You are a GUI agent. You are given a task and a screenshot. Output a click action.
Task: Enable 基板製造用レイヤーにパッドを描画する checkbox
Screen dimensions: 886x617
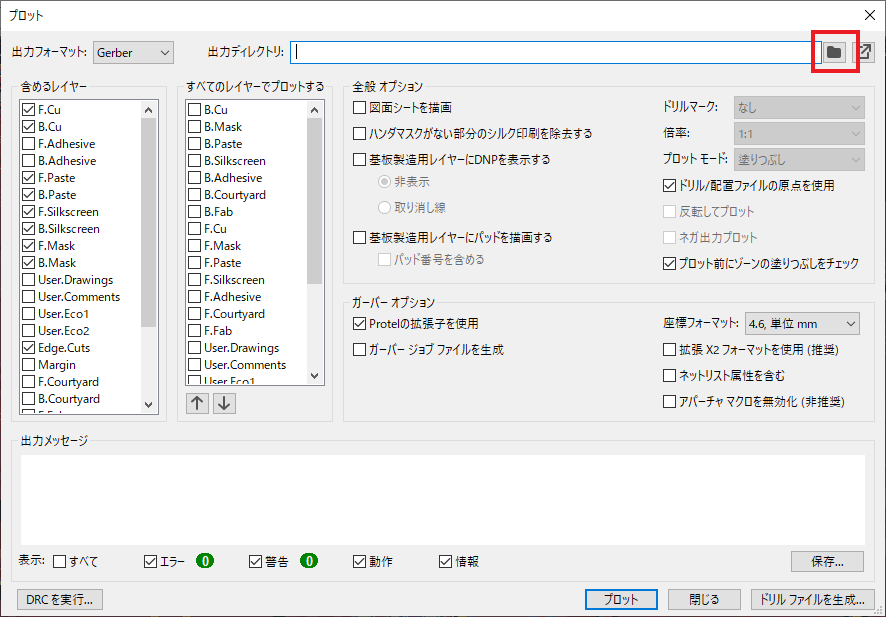359,237
